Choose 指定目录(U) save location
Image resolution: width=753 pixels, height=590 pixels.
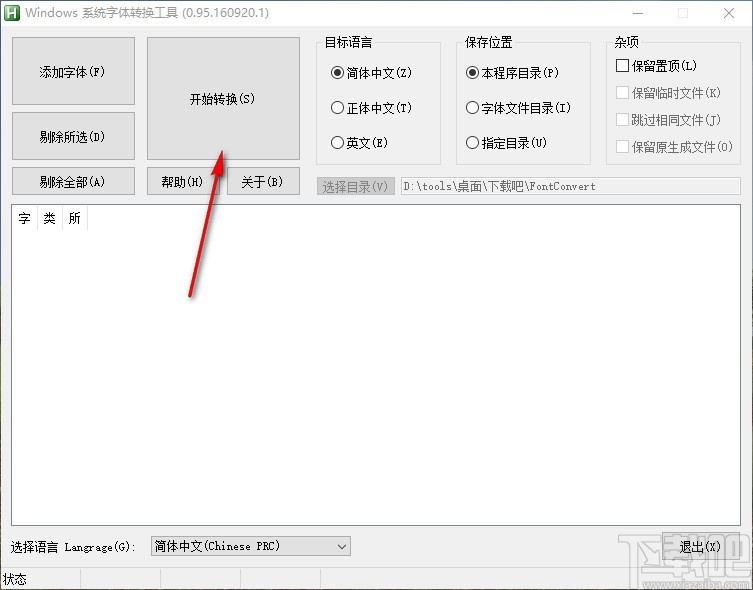tap(506, 143)
